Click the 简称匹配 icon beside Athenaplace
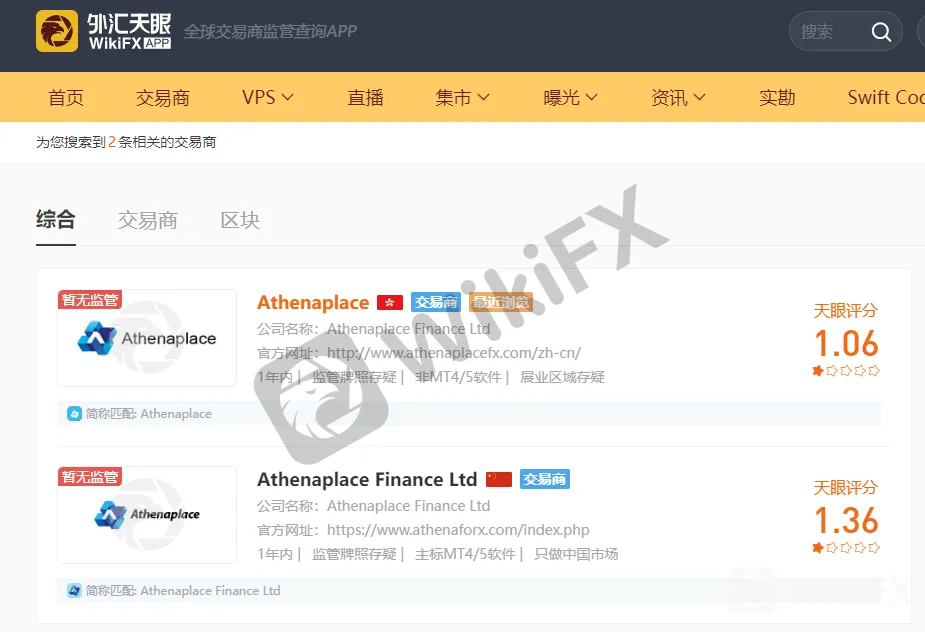This screenshot has height=632, width=925. pyautogui.click(x=74, y=414)
